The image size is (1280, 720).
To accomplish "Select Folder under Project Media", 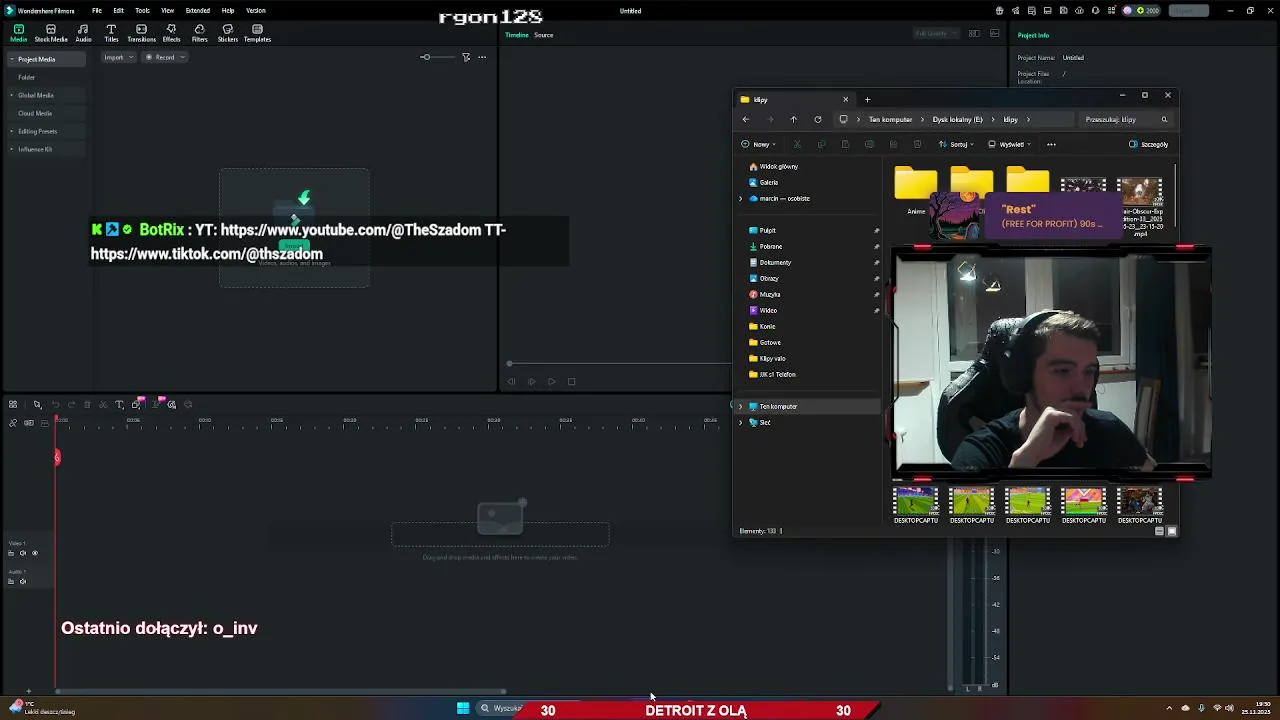I will (x=26, y=77).
